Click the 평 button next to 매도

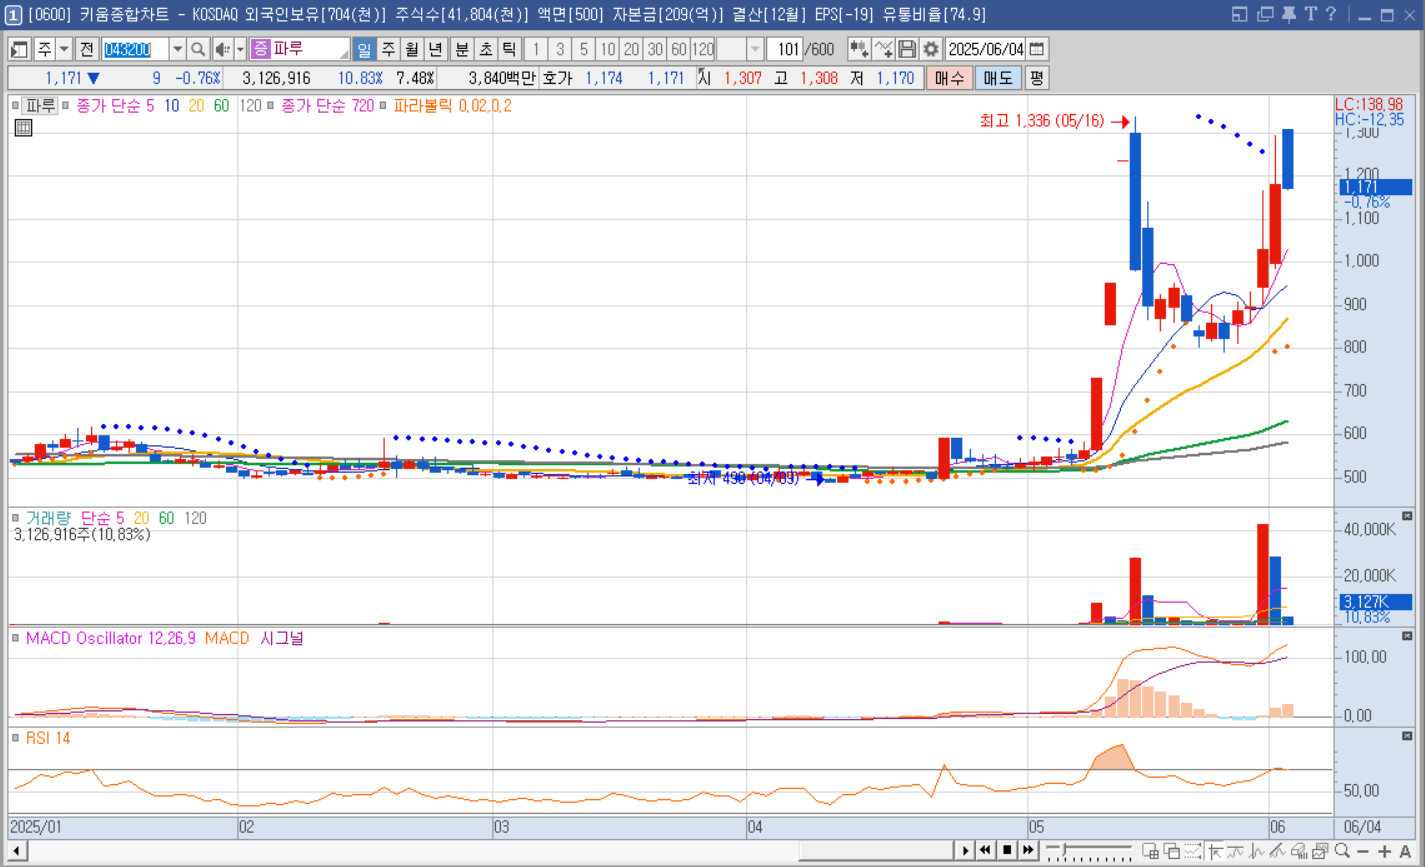(x=1037, y=78)
